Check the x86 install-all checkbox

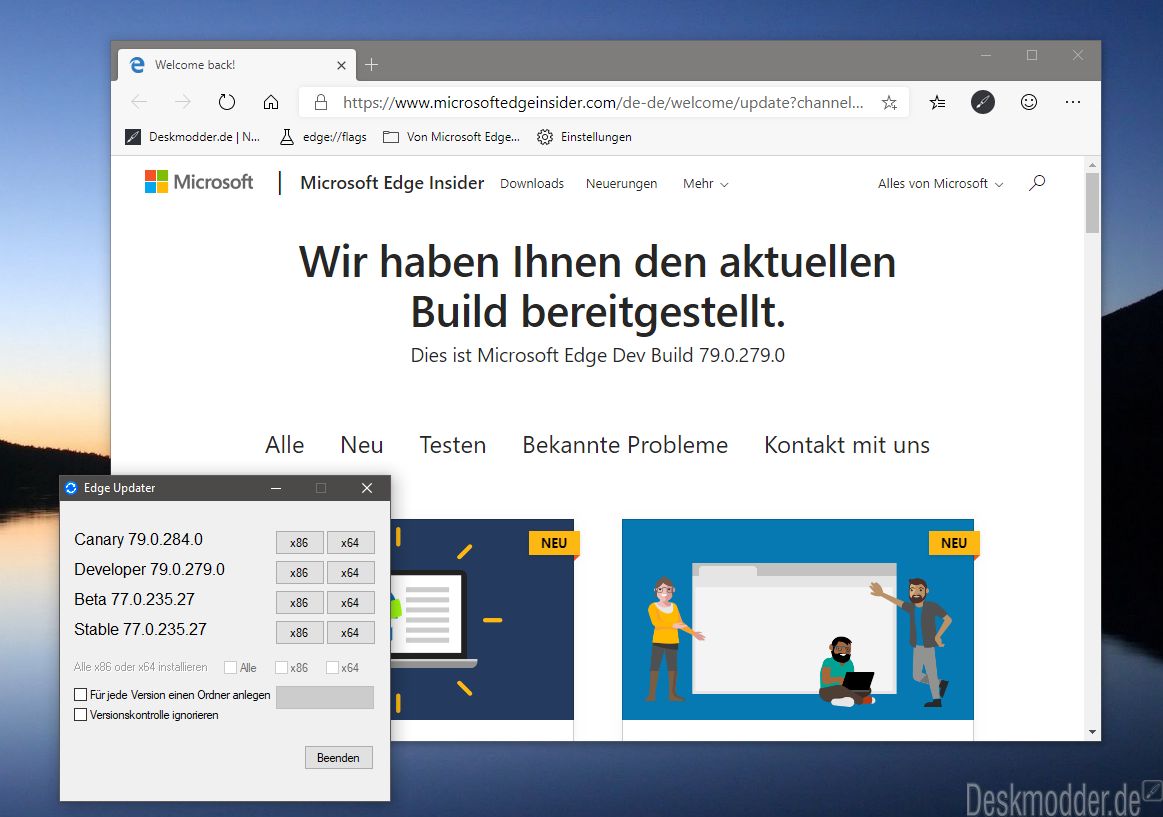click(x=281, y=667)
